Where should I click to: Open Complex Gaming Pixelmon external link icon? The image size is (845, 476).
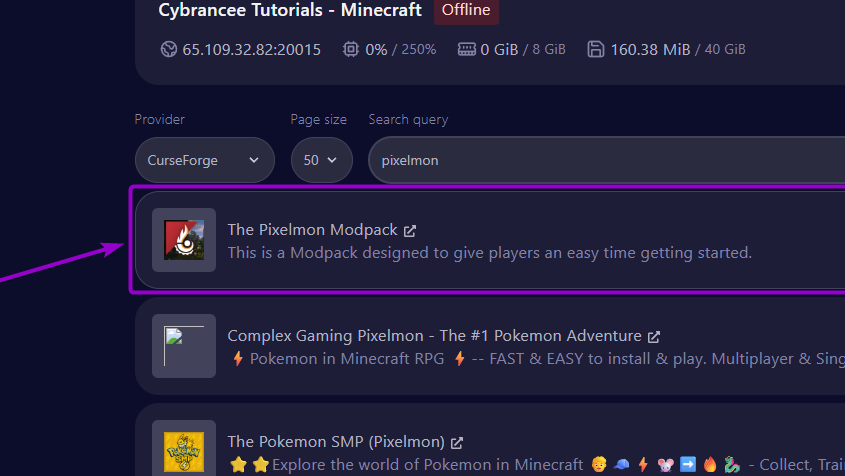pyautogui.click(x=654, y=337)
